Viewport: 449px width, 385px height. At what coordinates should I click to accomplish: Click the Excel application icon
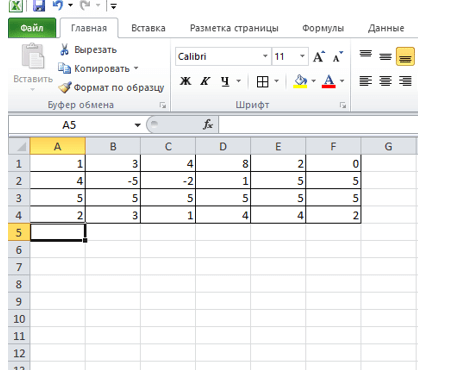point(16,5)
